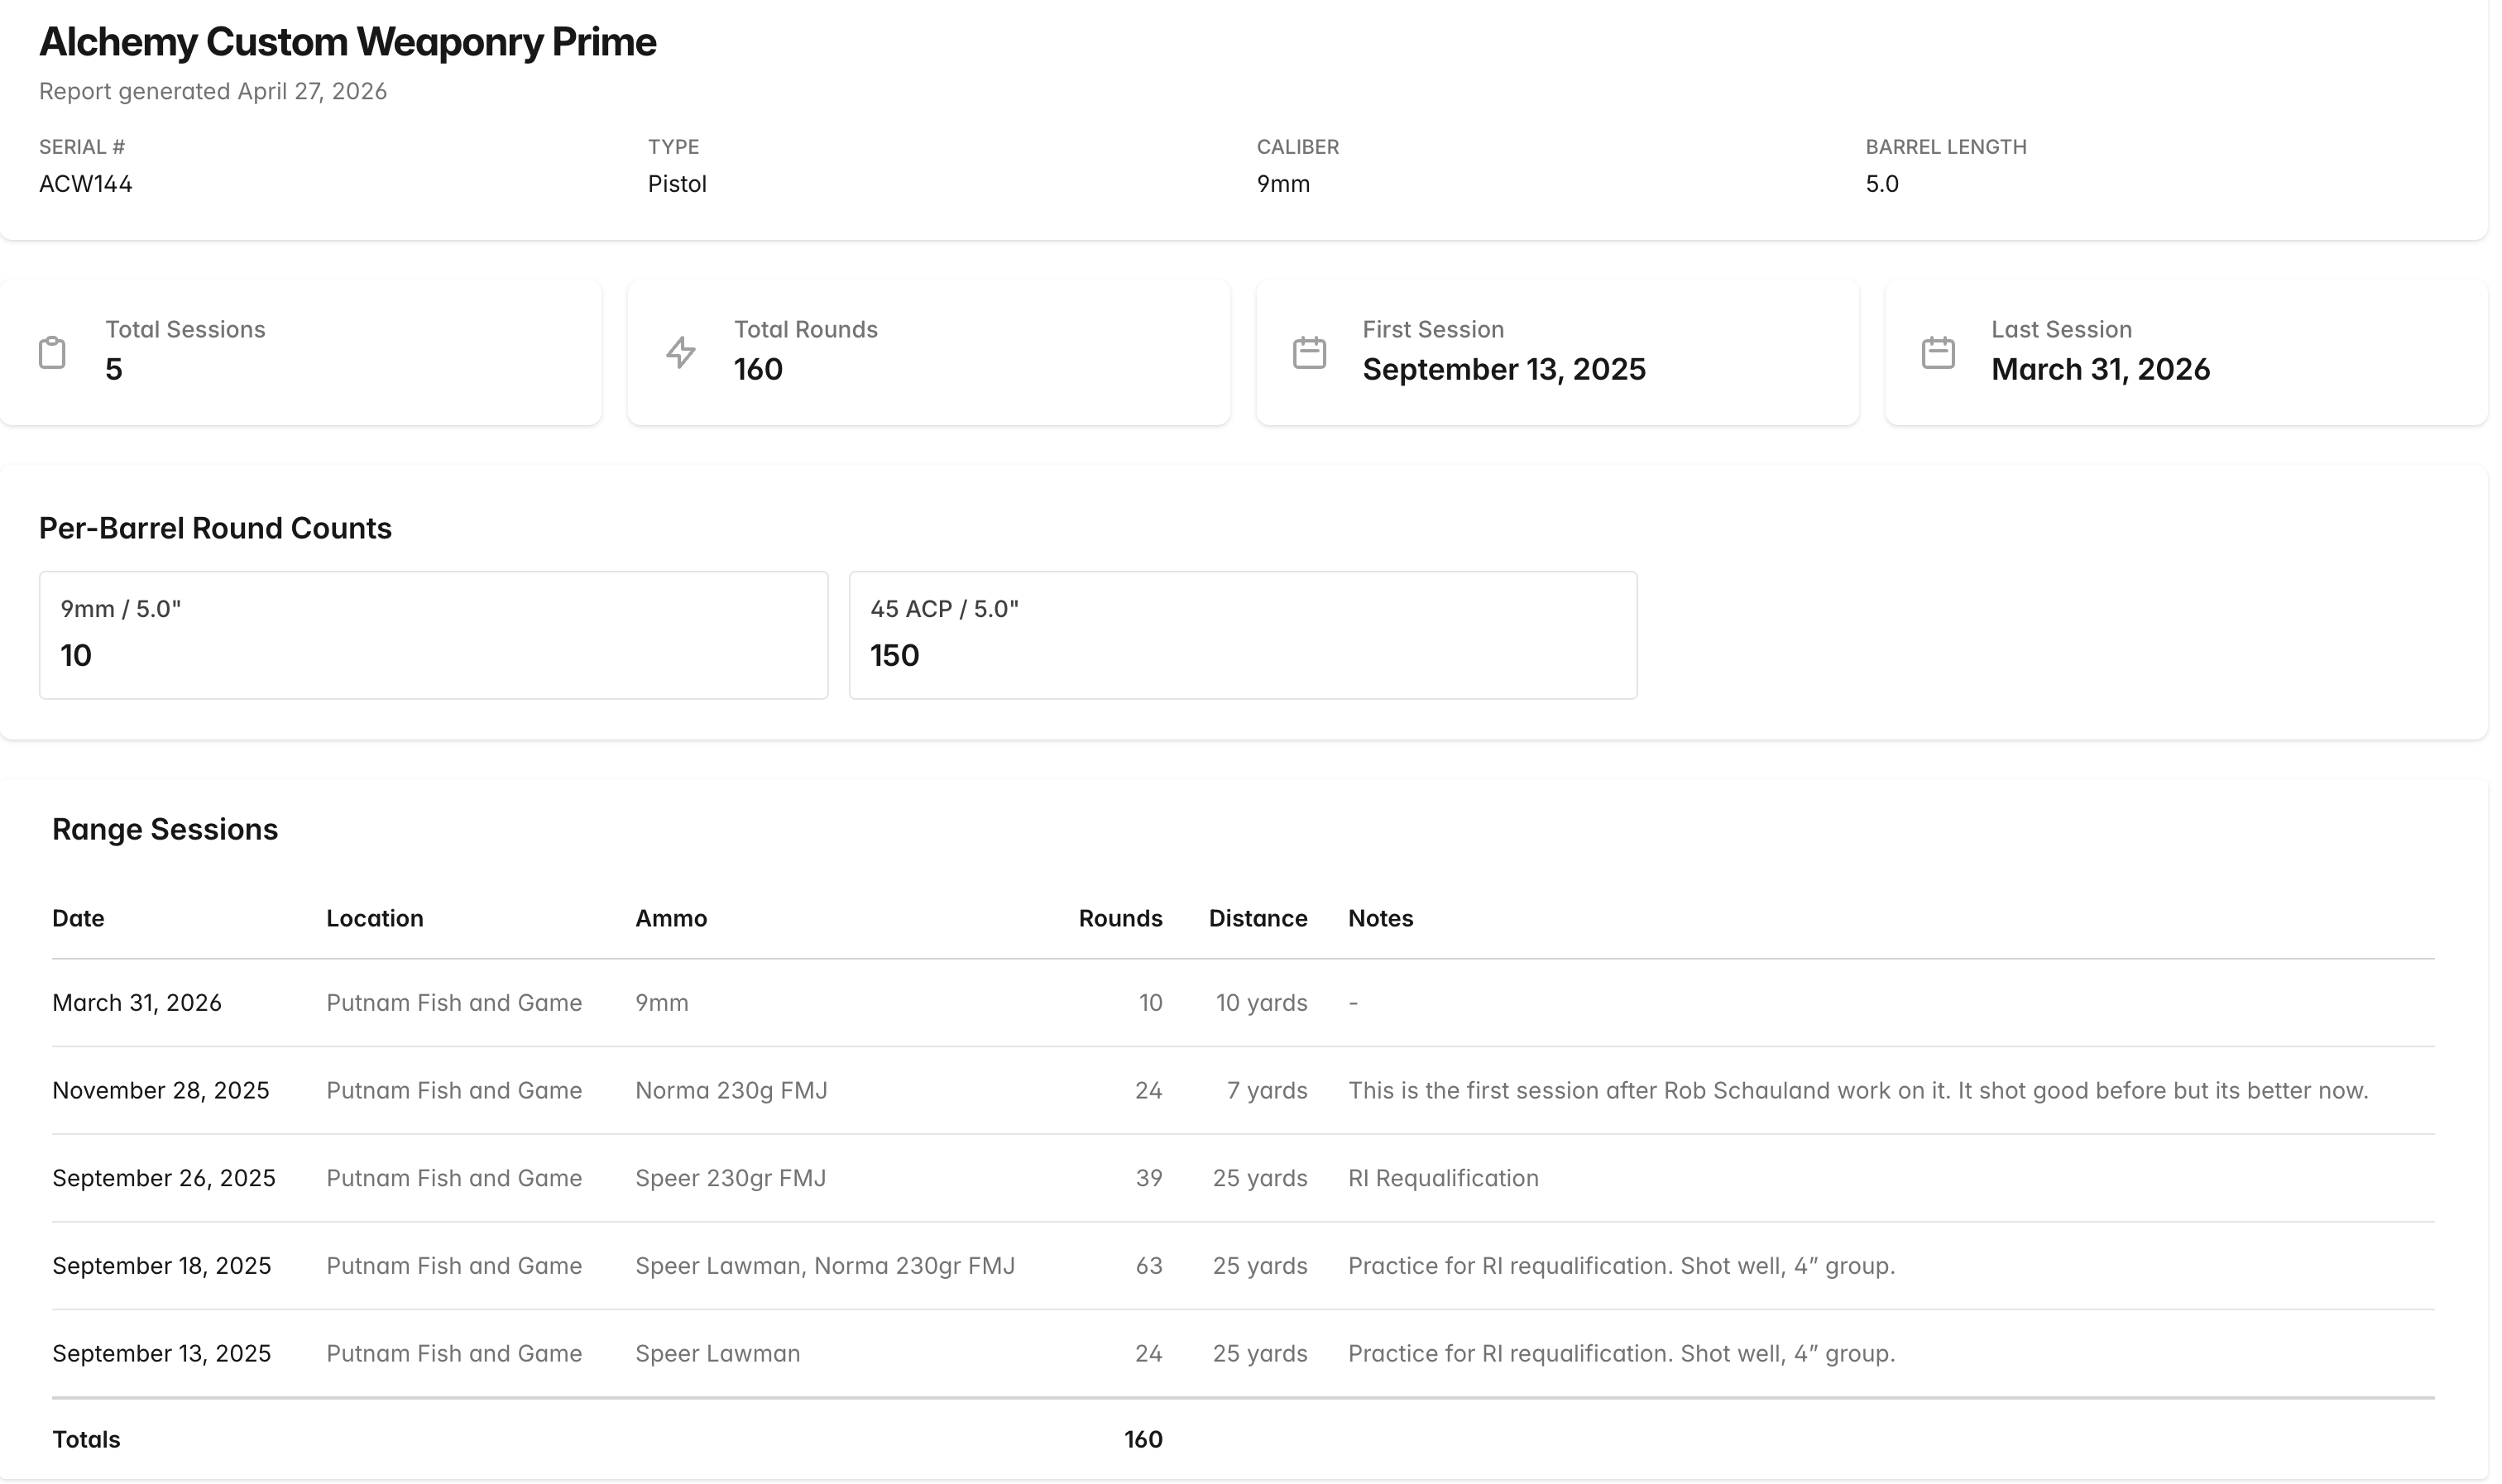
Task: Click the BARREL LENGTH label
Action: coord(1946,147)
